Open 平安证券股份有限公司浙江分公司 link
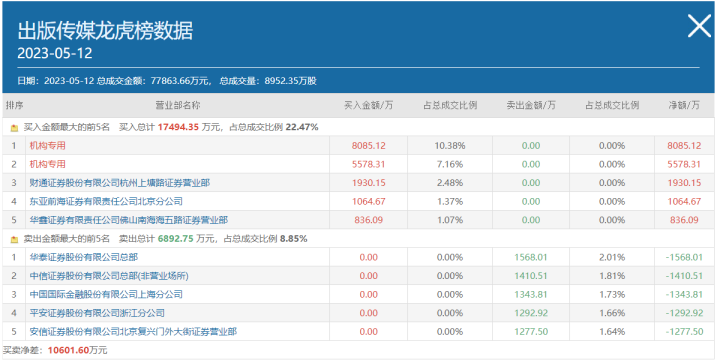This screenshot has width=718, height=363. click(x=97, y=313)
